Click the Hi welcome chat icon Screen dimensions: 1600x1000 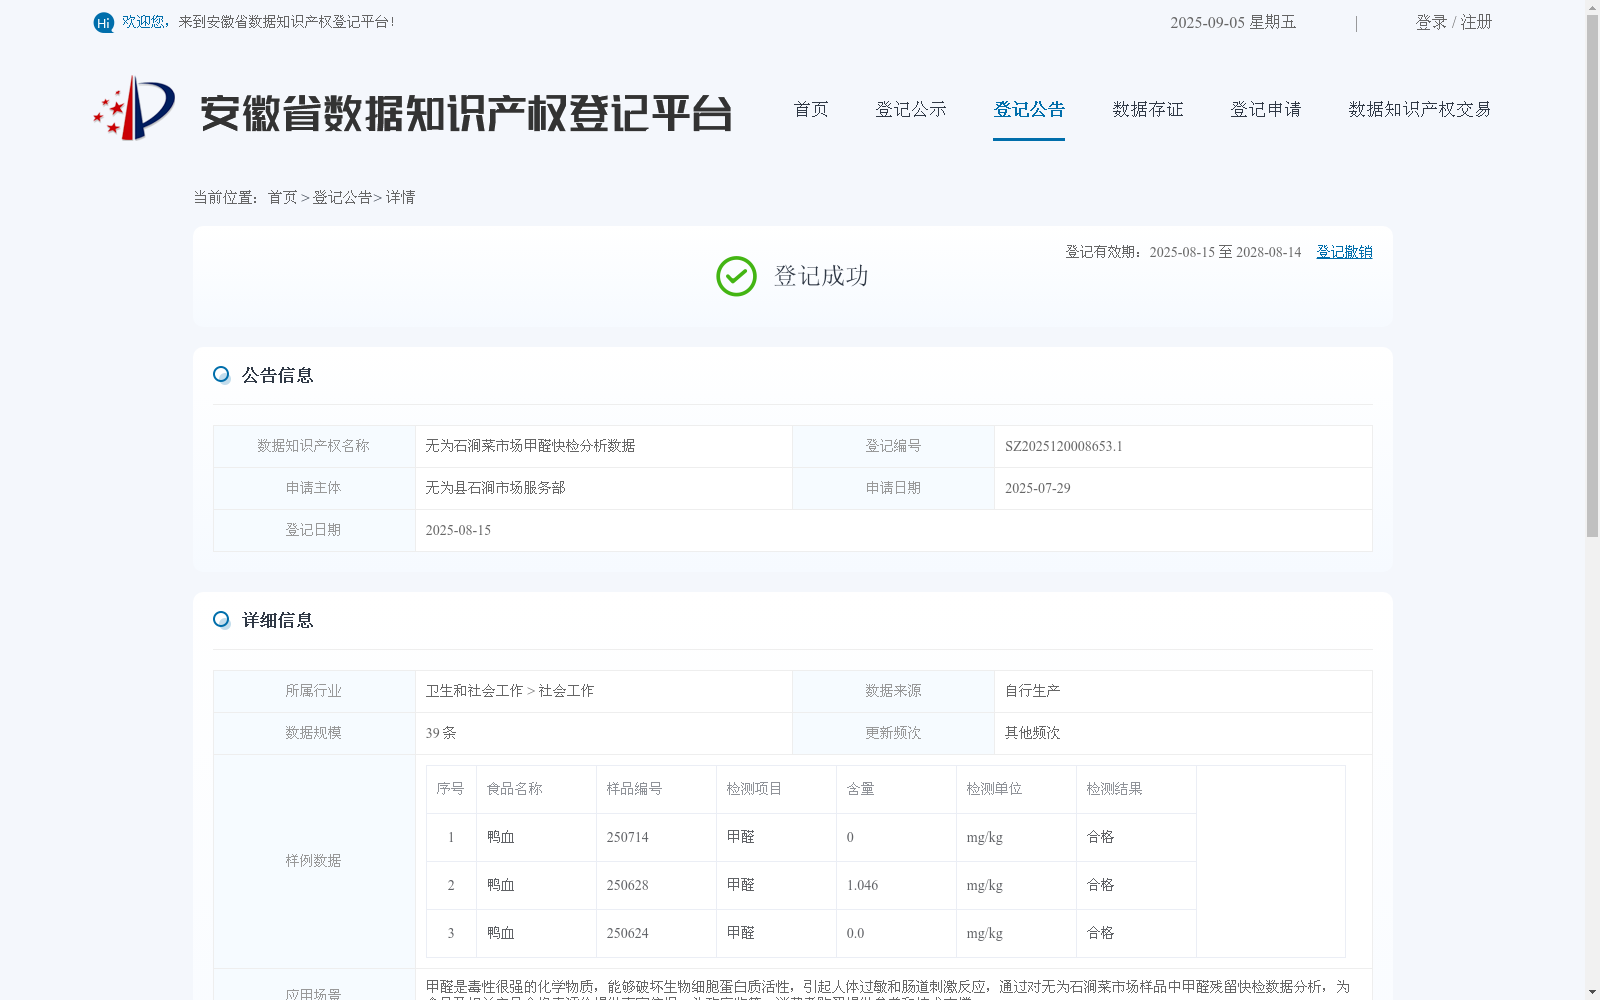tap(103, 22)
